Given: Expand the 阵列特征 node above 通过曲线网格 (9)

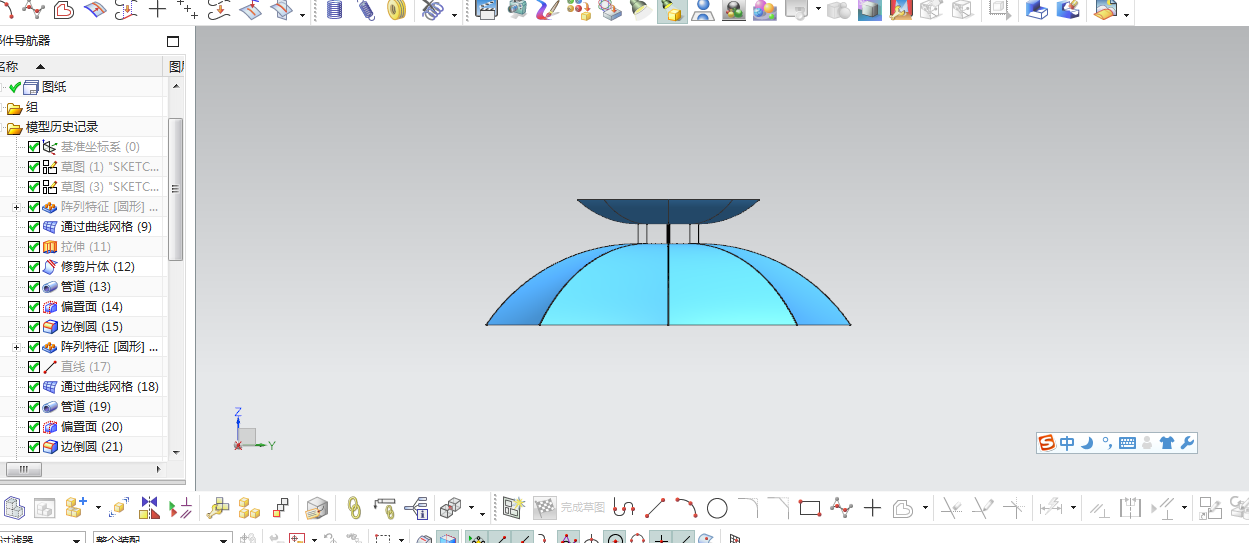Looking at the screenshot, I should tap(16, 207).
